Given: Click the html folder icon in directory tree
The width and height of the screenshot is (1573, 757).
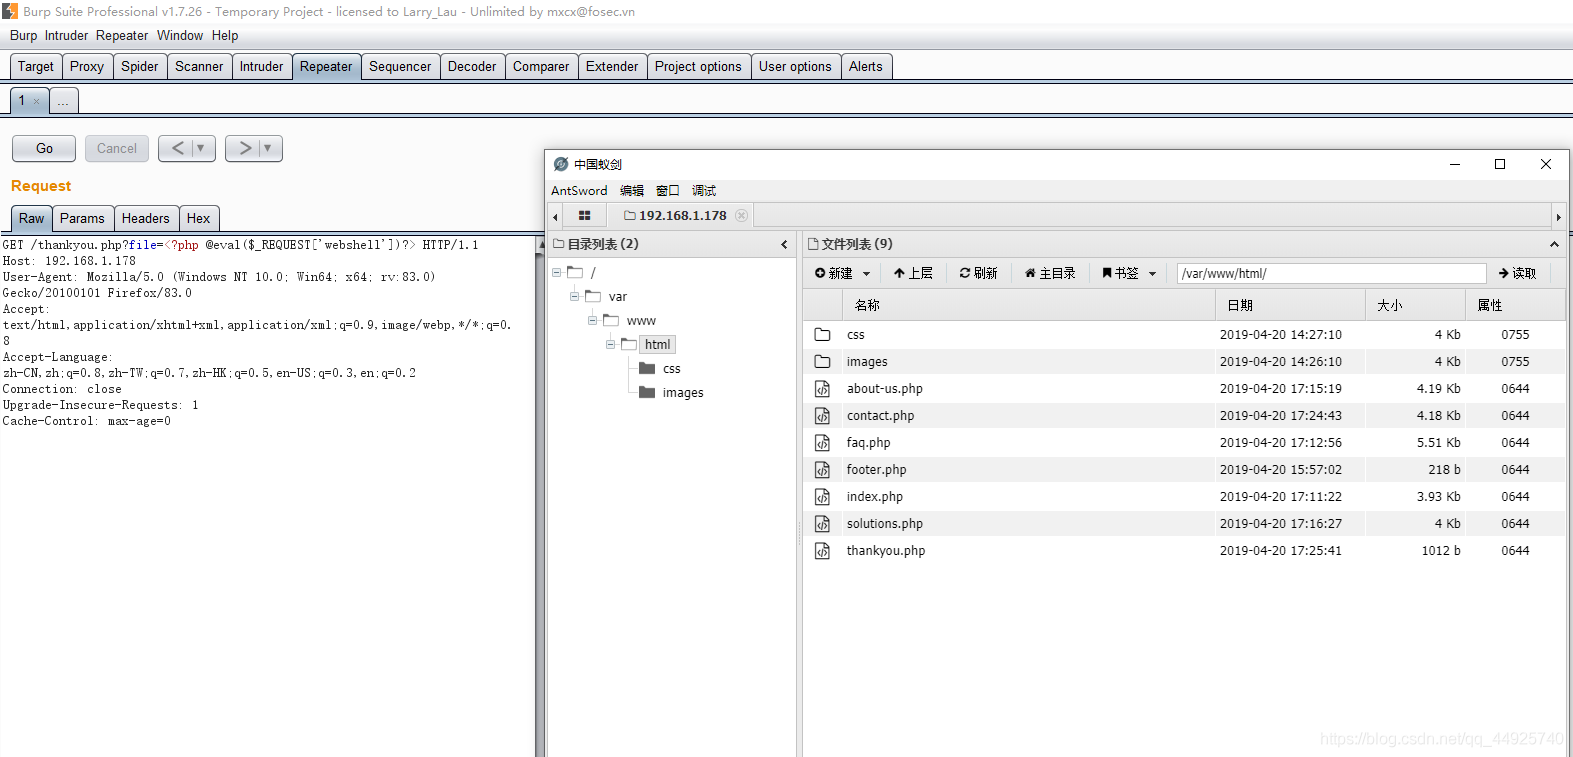Looking at the screenshot, I should [629, 344].
